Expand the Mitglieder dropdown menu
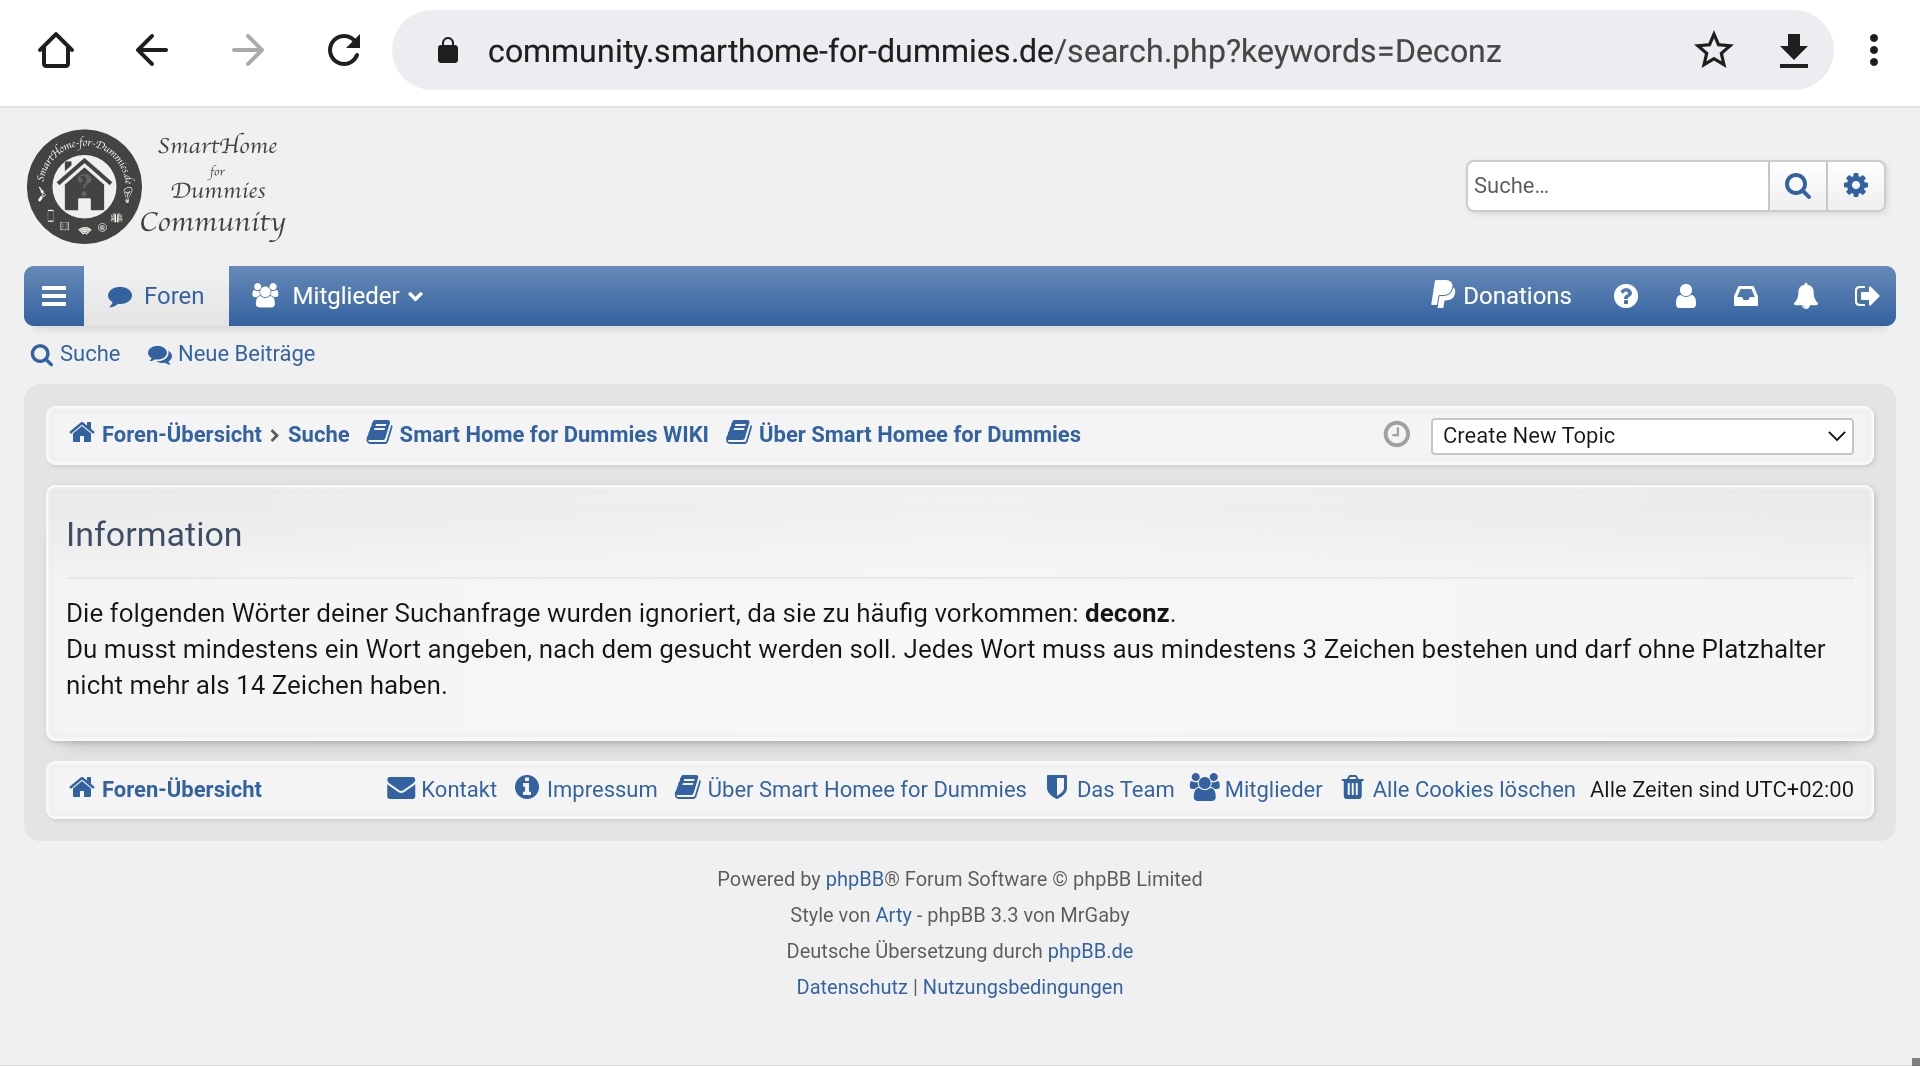Viewport: 1920px width, 1066px height. (x=338, y=296)
